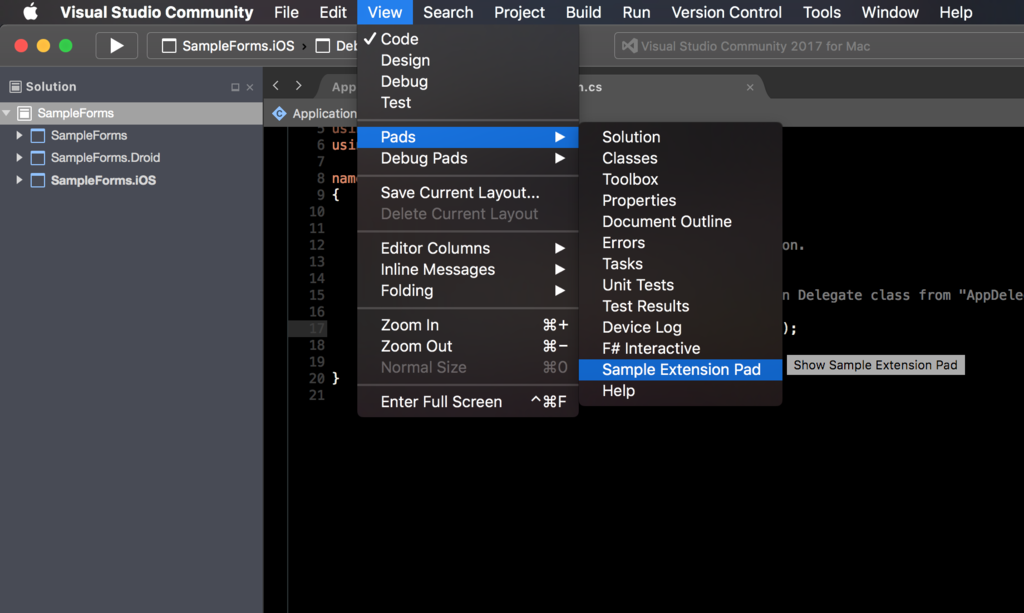This screenshot has height=613, width=1024.
Task: Show the Test Results pad
Action: click(680, 306)
